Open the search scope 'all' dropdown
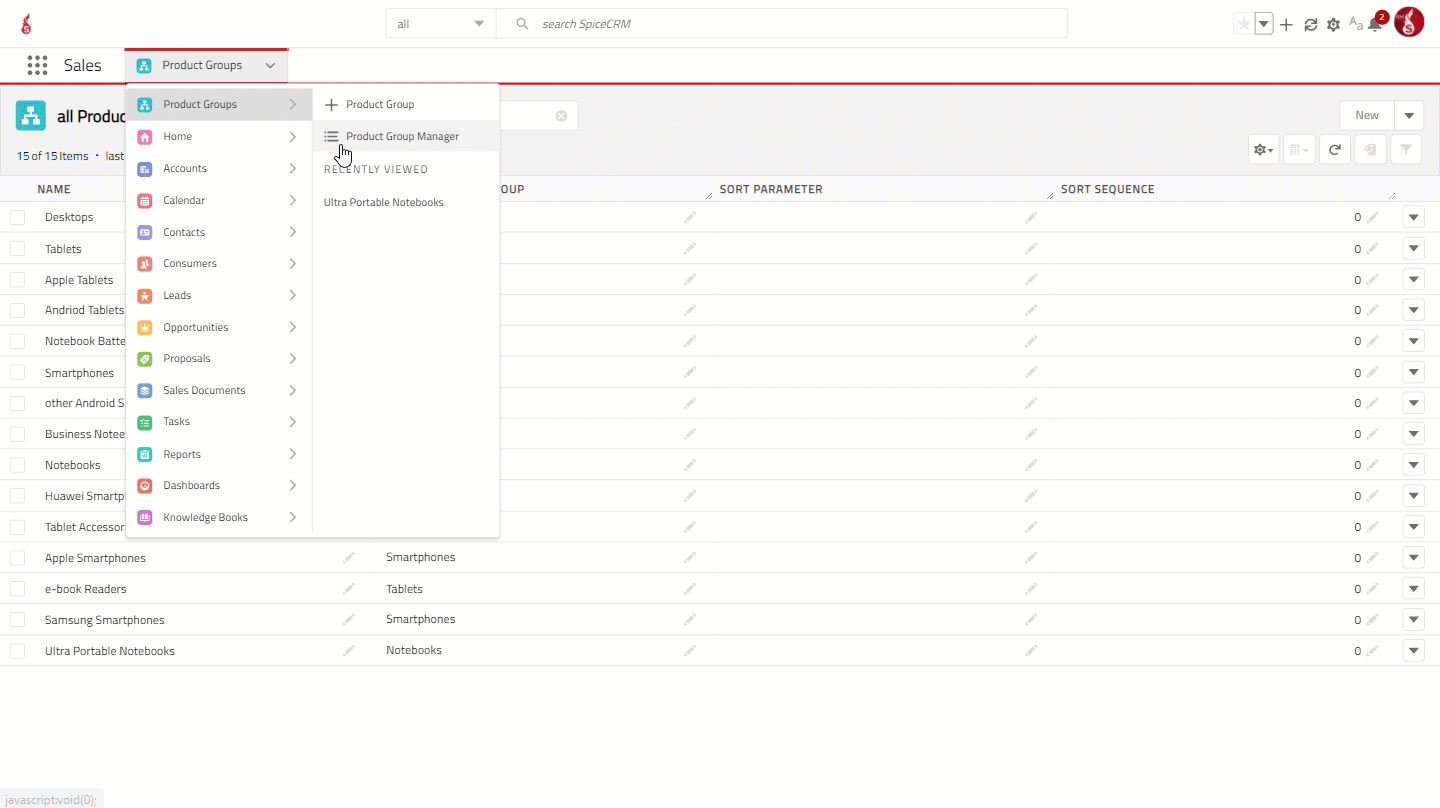The height and width of the screenshot is (808, 1440). click(x=440, y=24)
